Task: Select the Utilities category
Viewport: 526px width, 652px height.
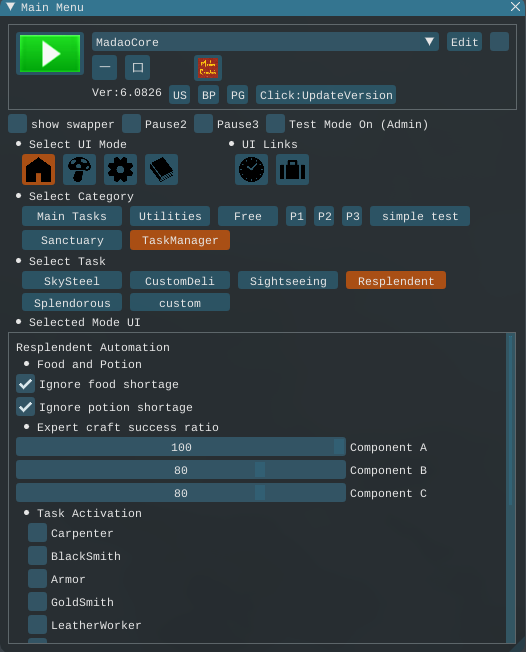Action: pos(170,216)
